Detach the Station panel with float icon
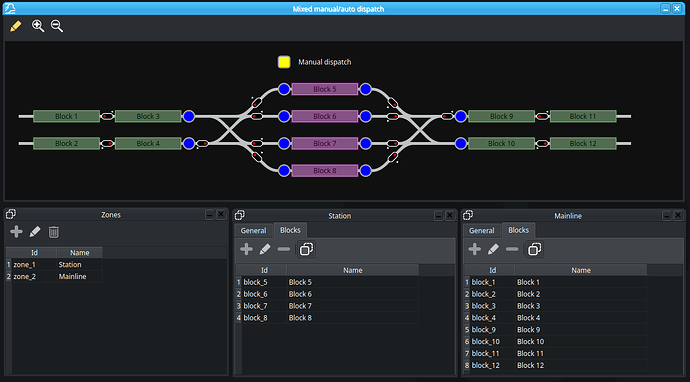The height and width of the screenshot is (382, 690). pos(239,215)
